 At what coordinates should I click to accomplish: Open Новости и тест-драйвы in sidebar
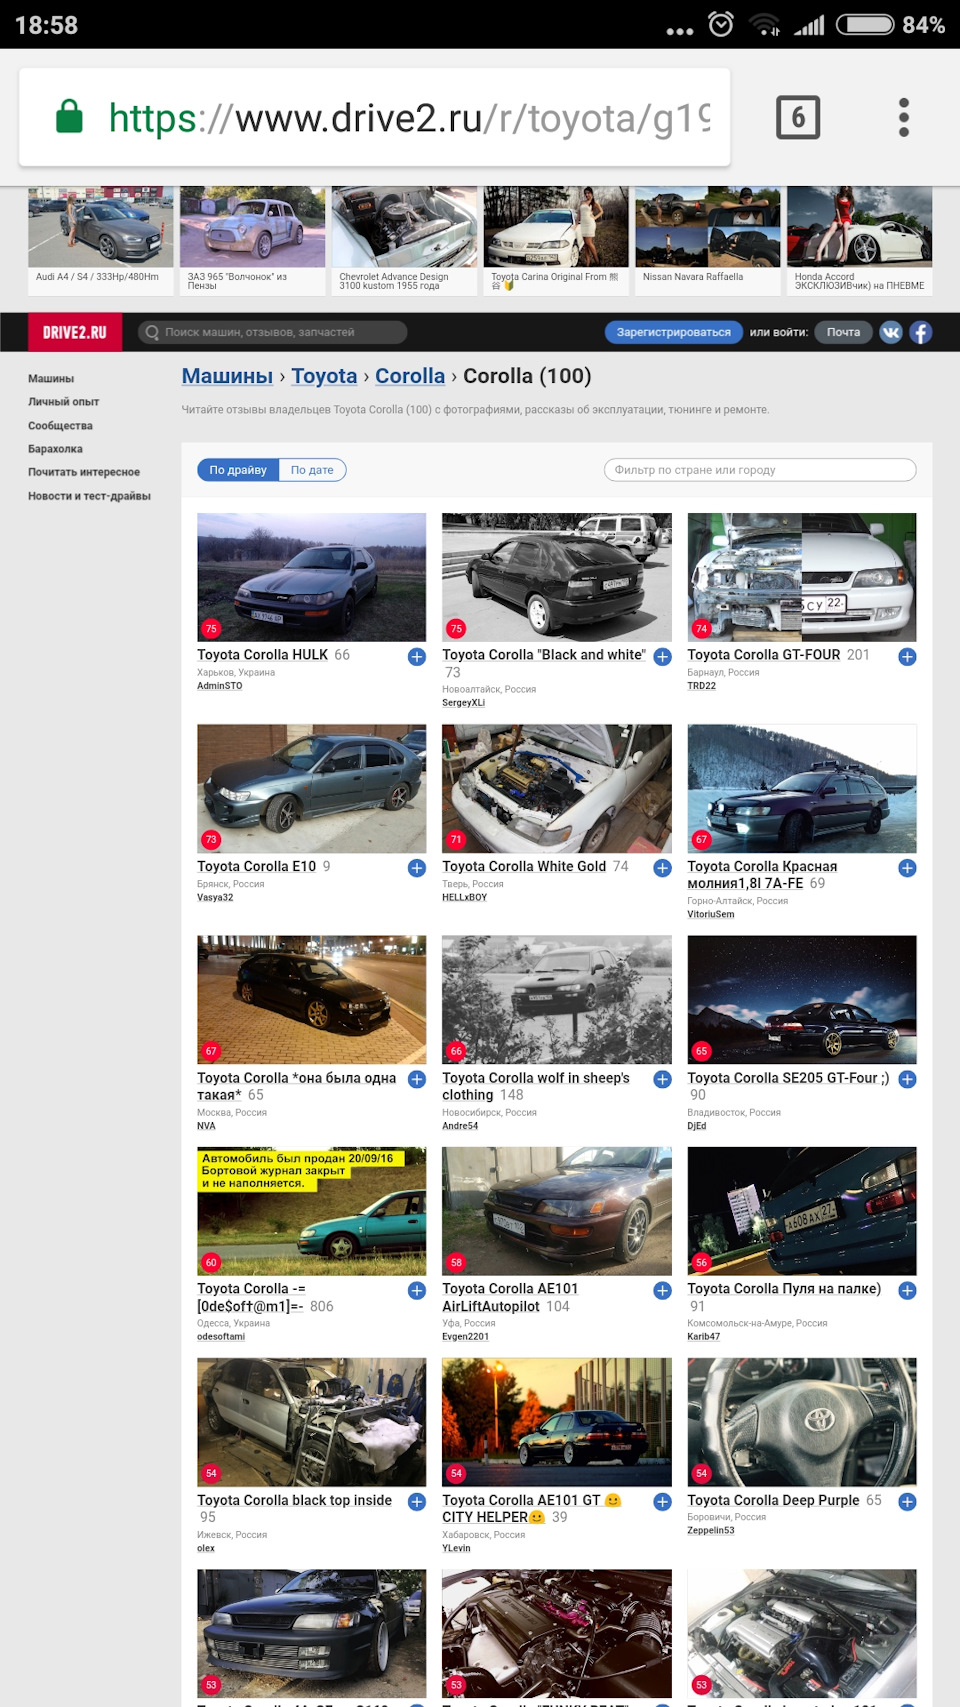point(89,496)
